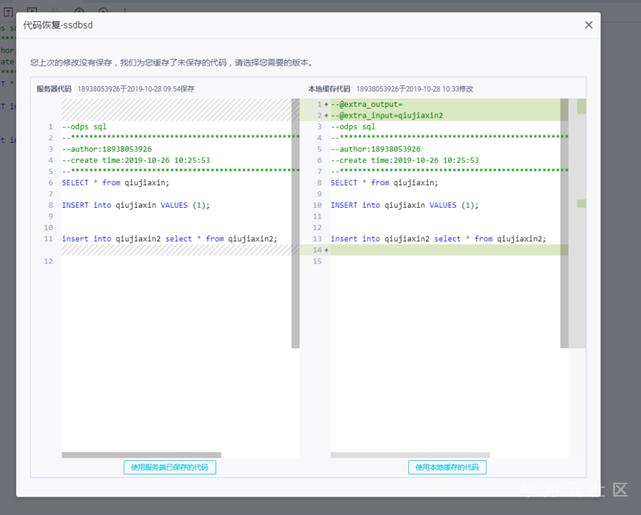Click the insert into qiujiaxin2 line in the local pane
This screenshot has width=641, height=515.
click(438, 239)
